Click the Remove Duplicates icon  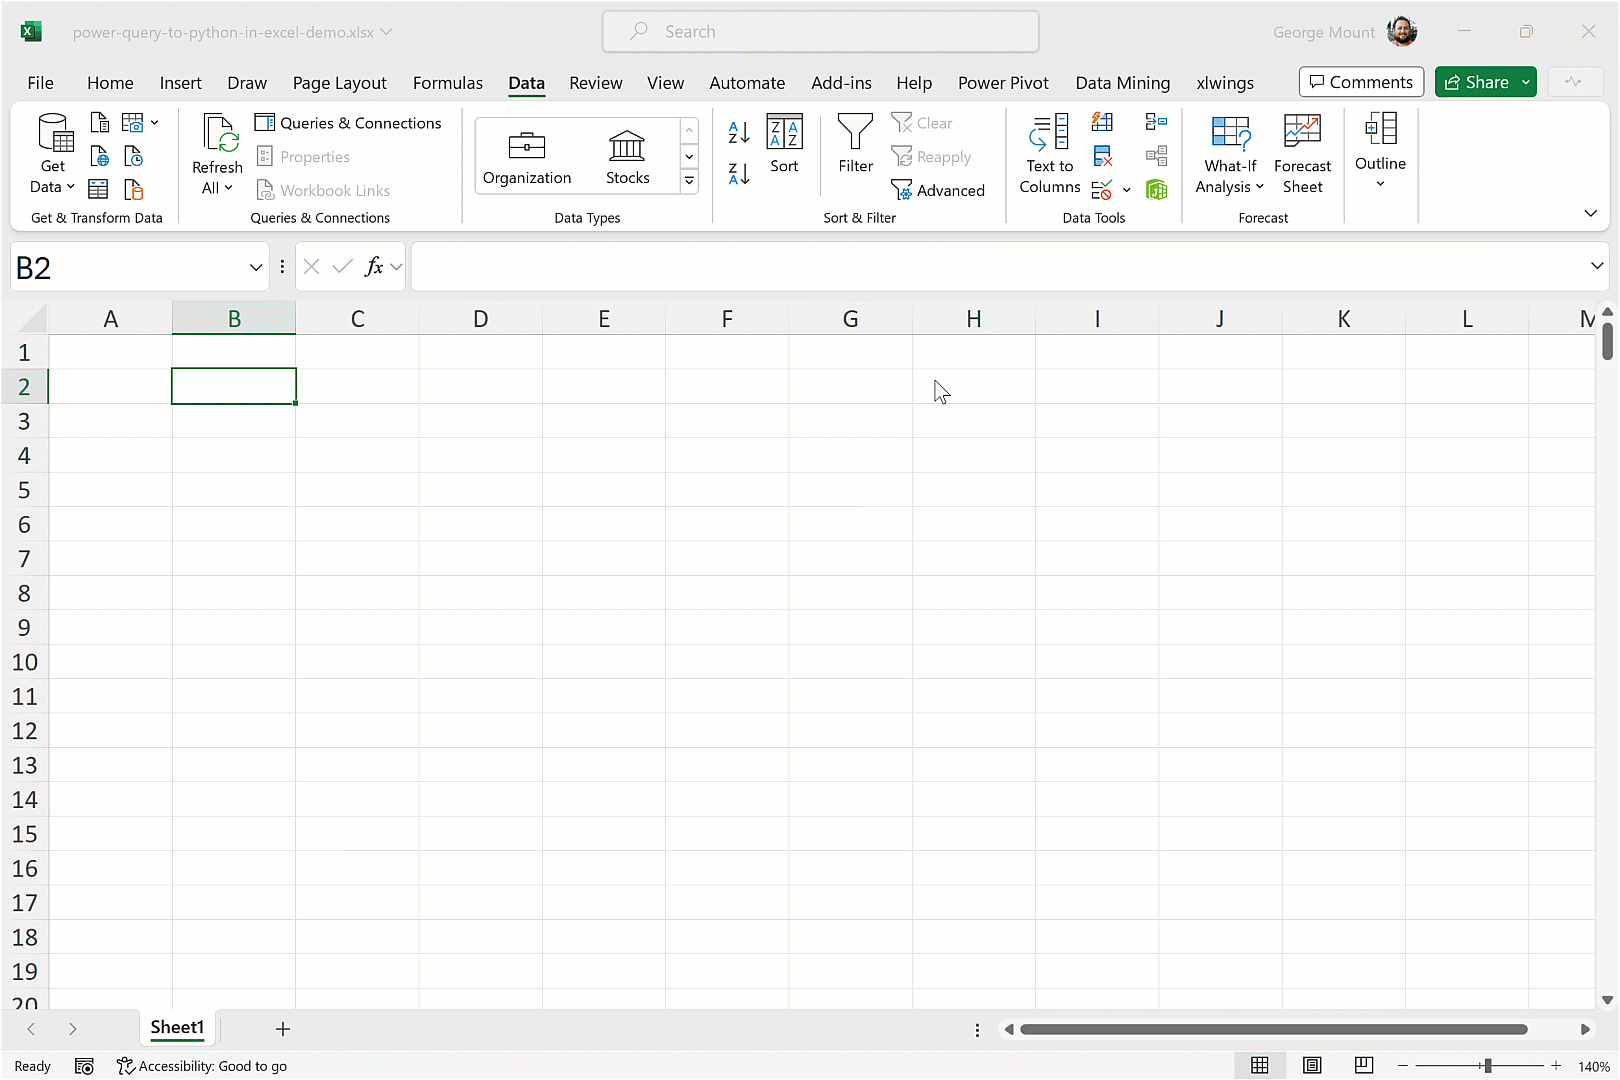pyautogui.click(x=1102, y=156)
